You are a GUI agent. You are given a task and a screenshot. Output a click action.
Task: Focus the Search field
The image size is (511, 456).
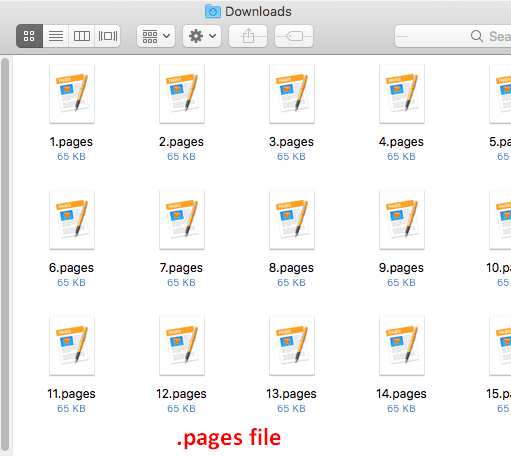[453, 36]
